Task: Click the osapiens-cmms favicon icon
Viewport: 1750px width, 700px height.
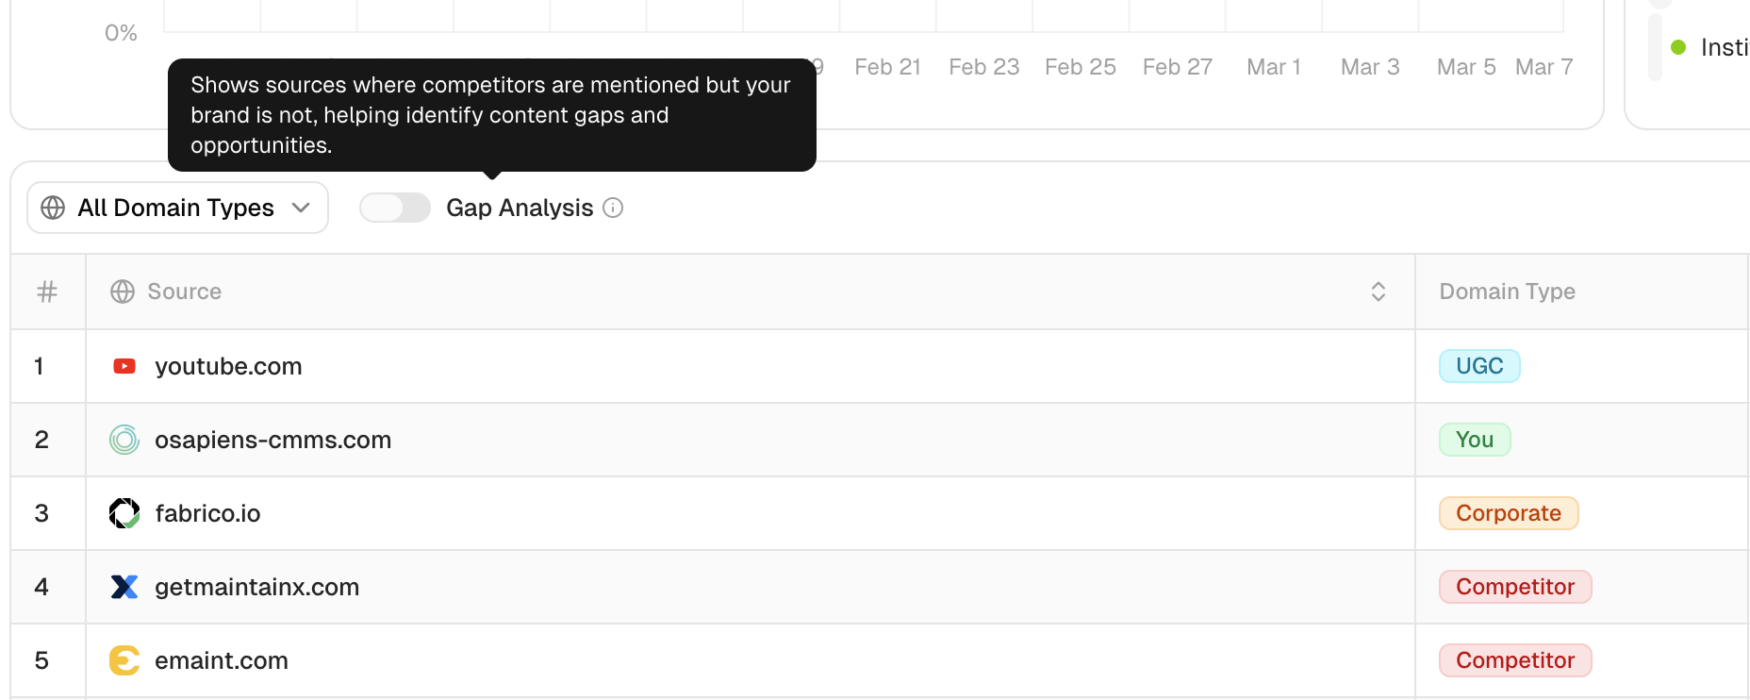Action: pyautogui.click(x=124, y=440)
